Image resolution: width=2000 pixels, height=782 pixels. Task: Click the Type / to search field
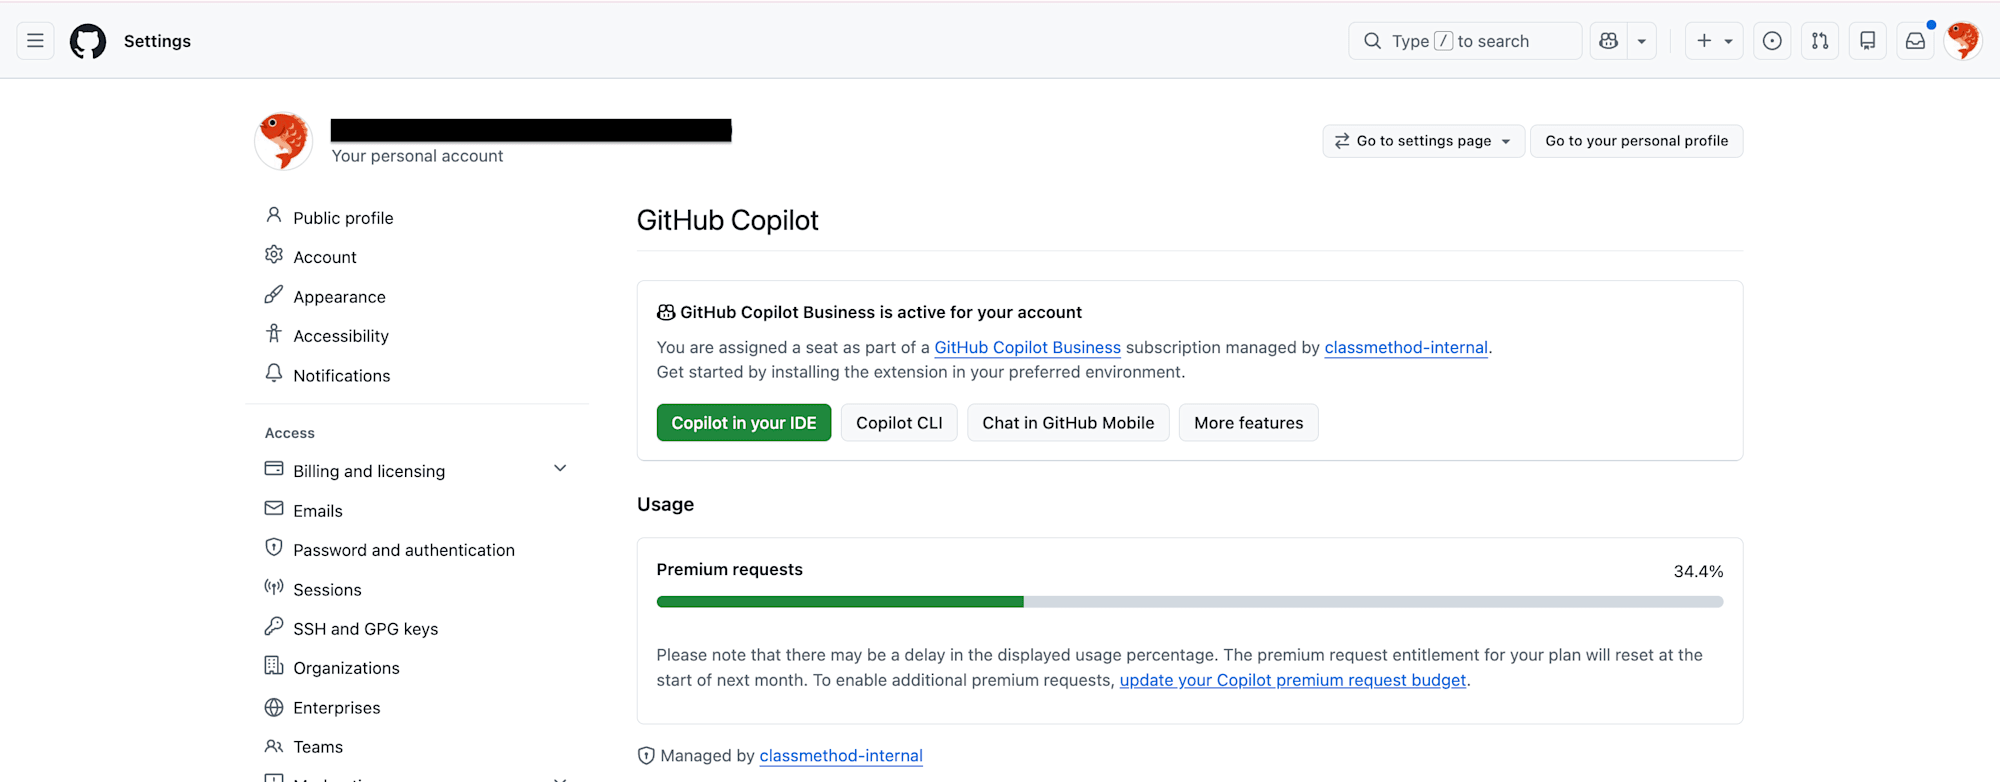(1464, 41)
